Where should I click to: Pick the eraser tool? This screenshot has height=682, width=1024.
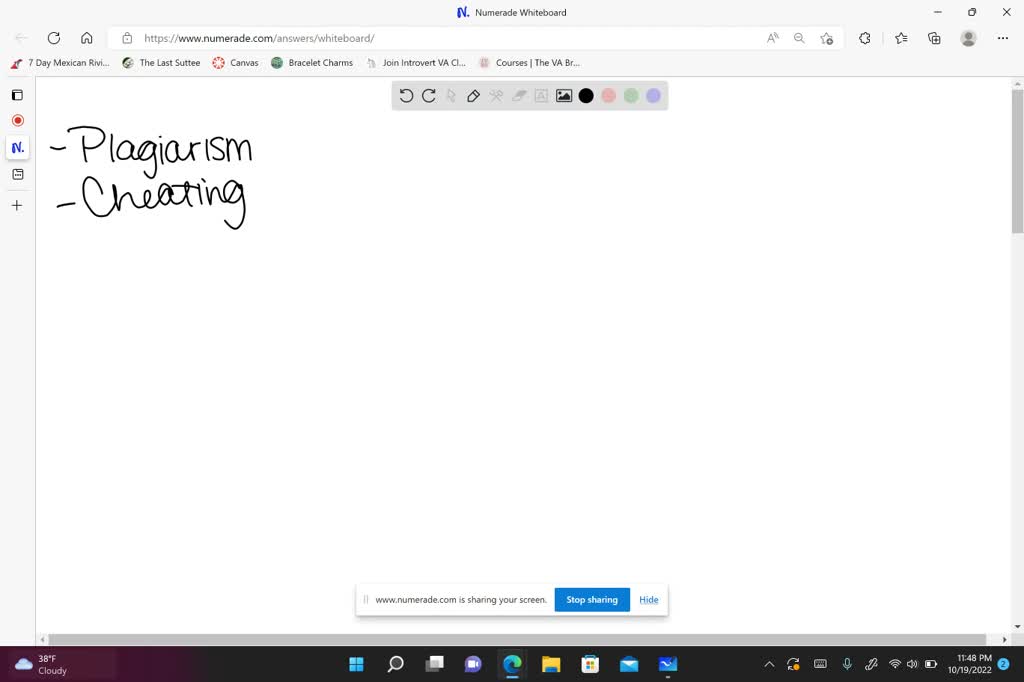[519, 96]
